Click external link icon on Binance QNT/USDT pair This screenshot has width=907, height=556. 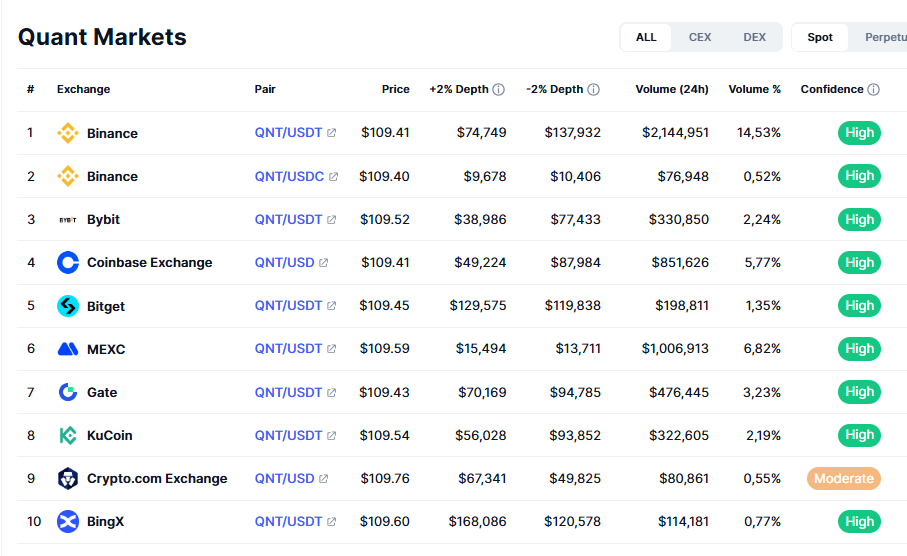(331, 133)
